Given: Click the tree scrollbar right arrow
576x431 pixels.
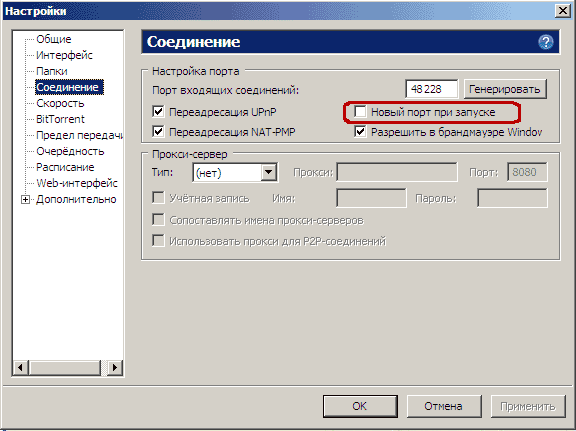Looking at the screenshot, I should click(x=115, y=367).
